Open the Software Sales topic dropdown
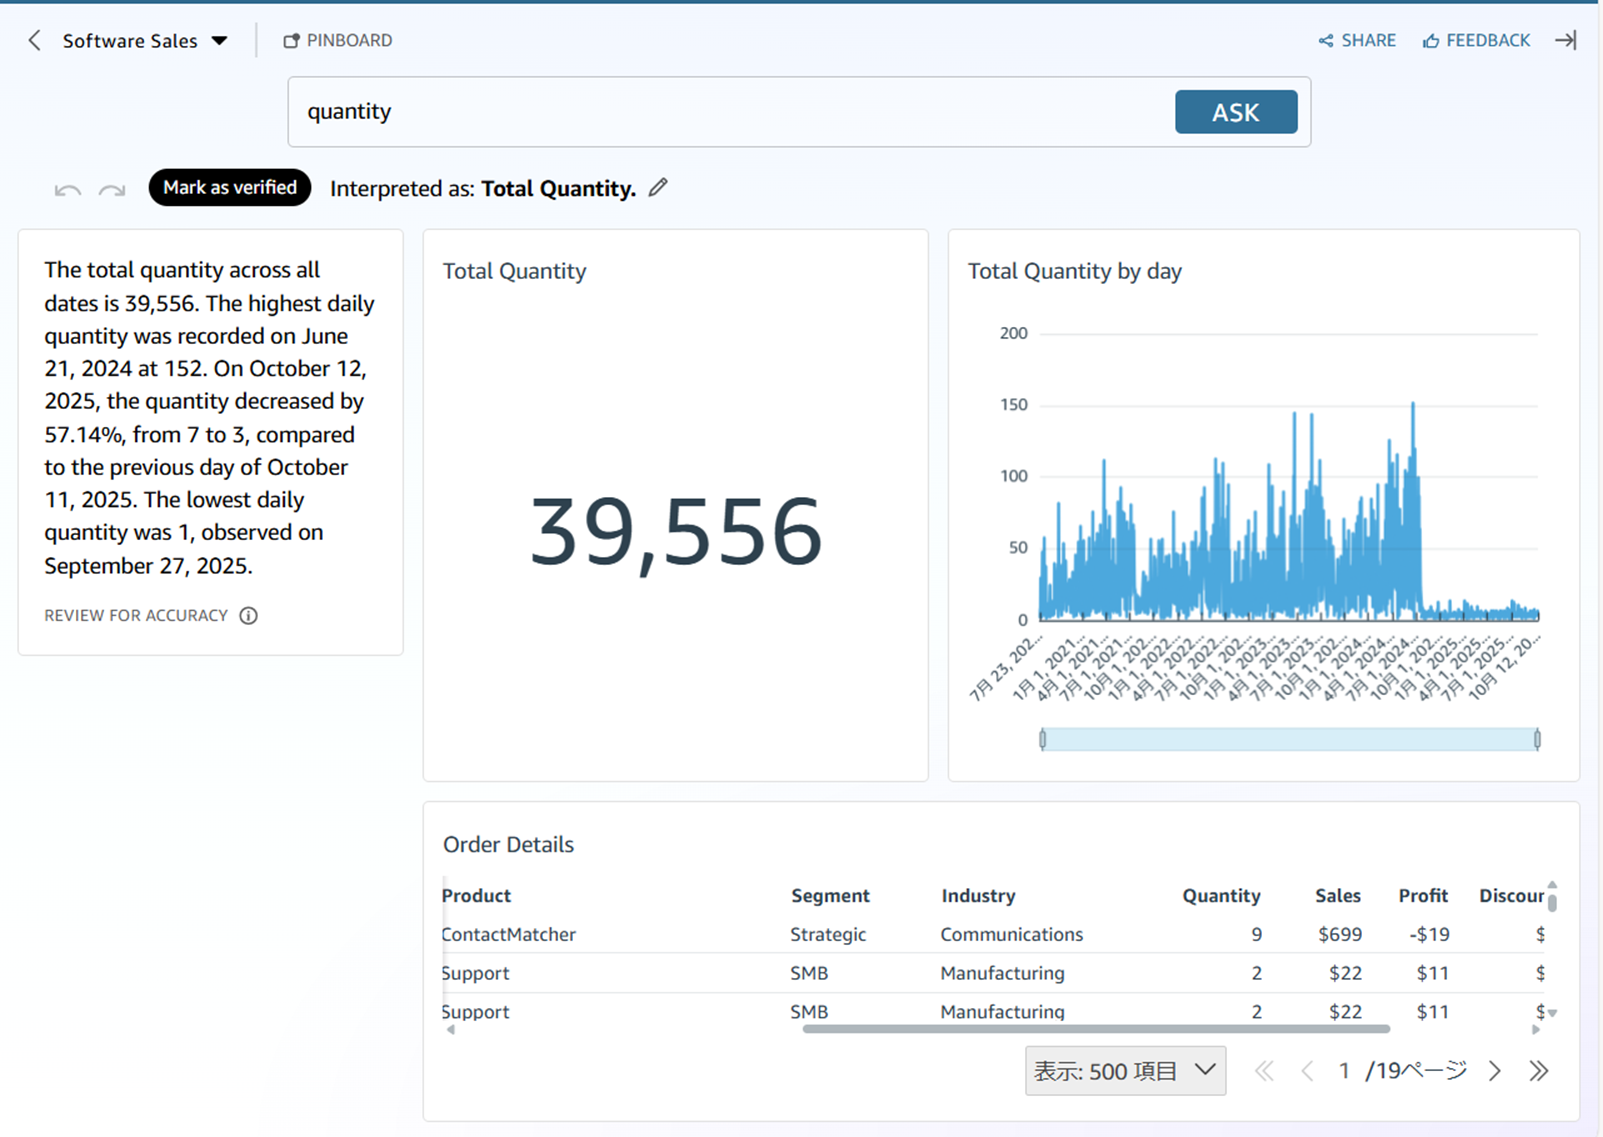Viewport: 1603px width, 1137px height. click(x=145, y=41)
